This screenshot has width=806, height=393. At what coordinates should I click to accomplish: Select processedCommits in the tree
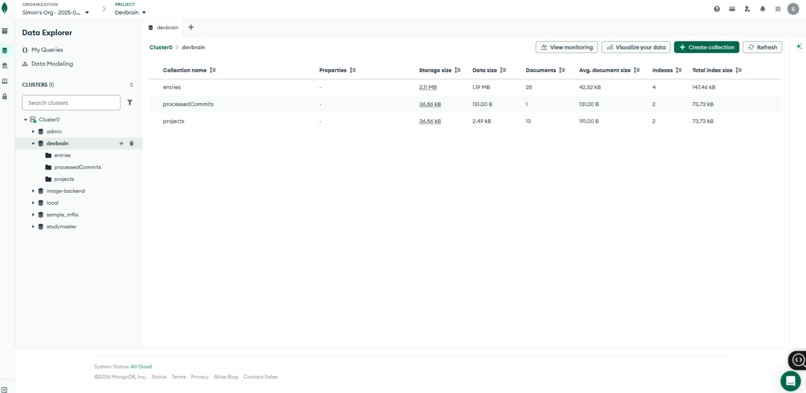pos(78,167)
